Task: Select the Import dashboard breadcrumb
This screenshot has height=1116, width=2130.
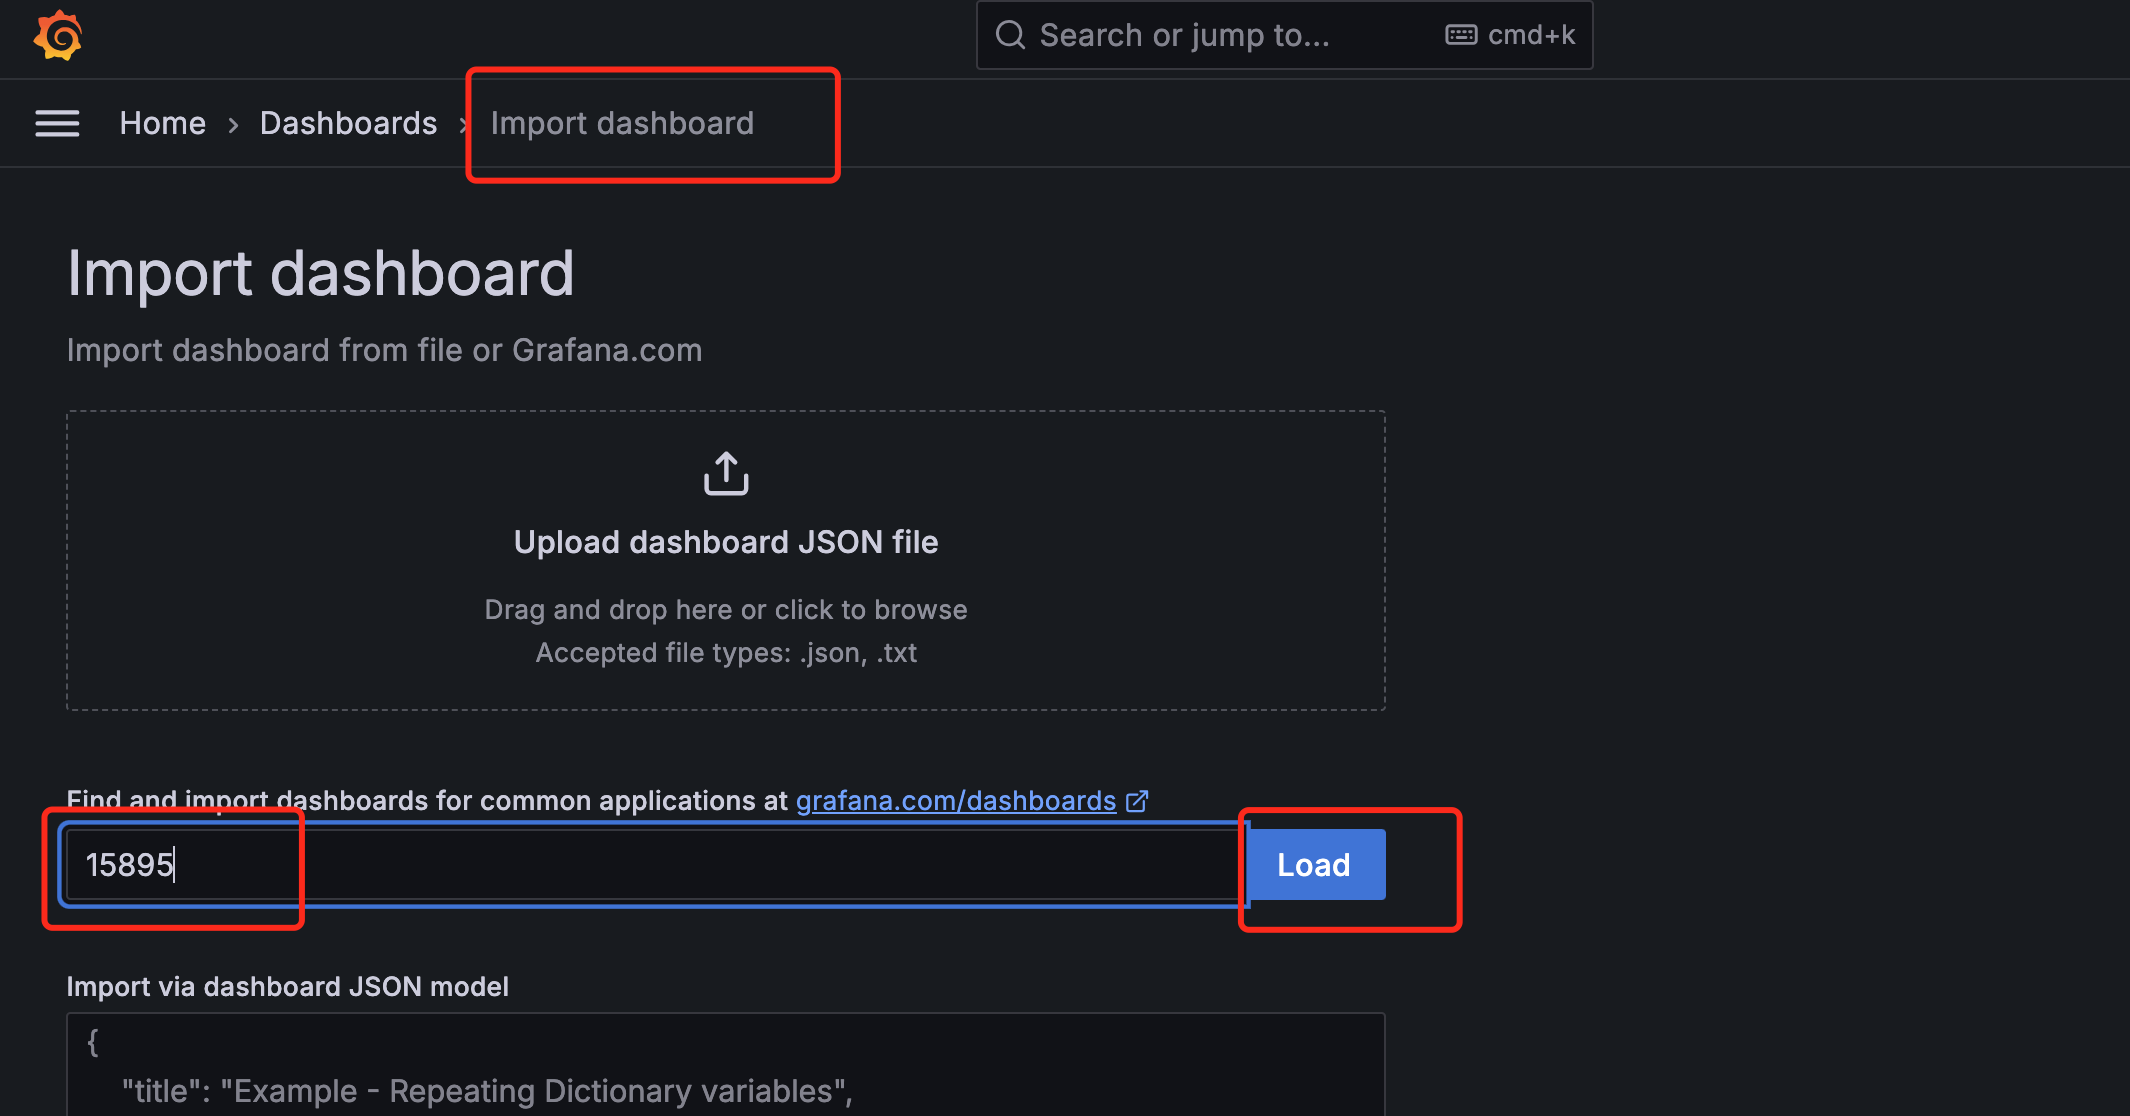Action: tap(622, 123)
